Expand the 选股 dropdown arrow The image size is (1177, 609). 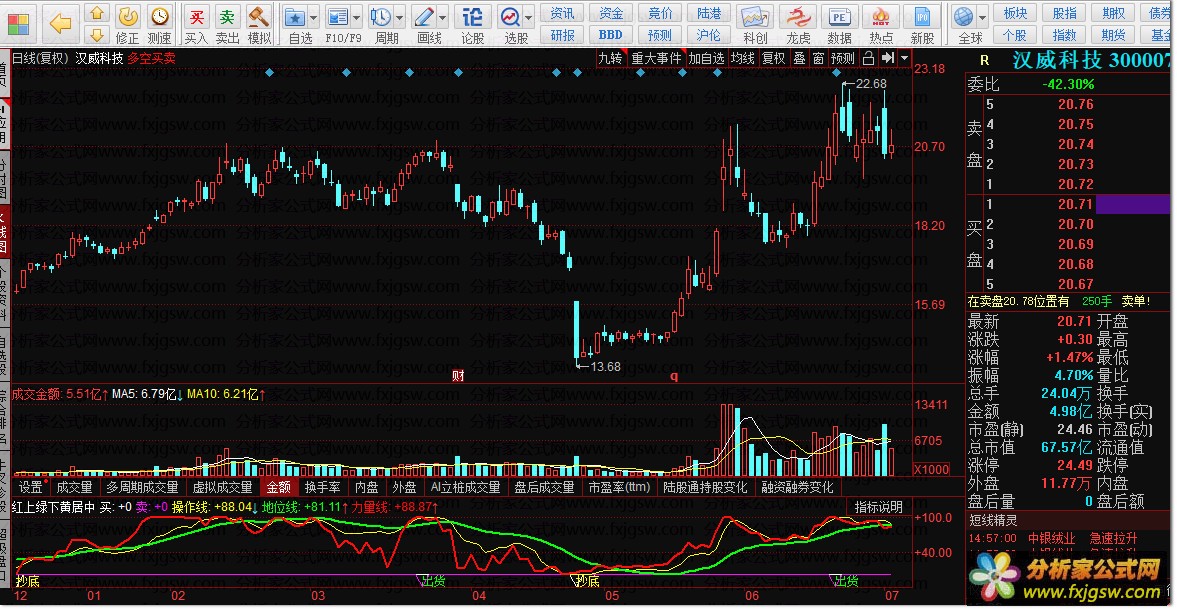click(529, 17)
